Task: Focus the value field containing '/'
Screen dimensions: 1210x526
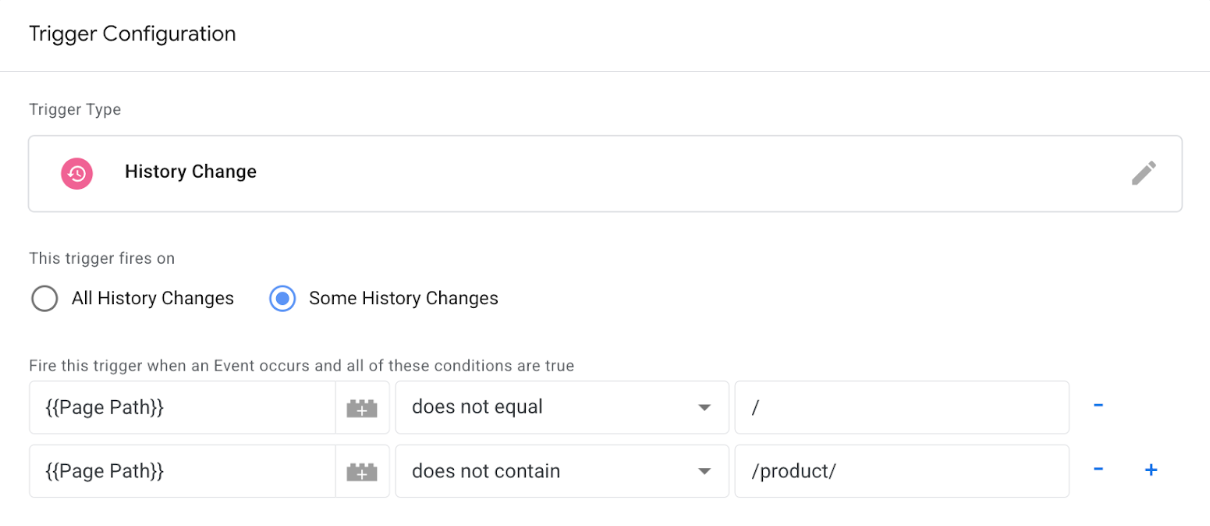Action: (x=900, y=408)
